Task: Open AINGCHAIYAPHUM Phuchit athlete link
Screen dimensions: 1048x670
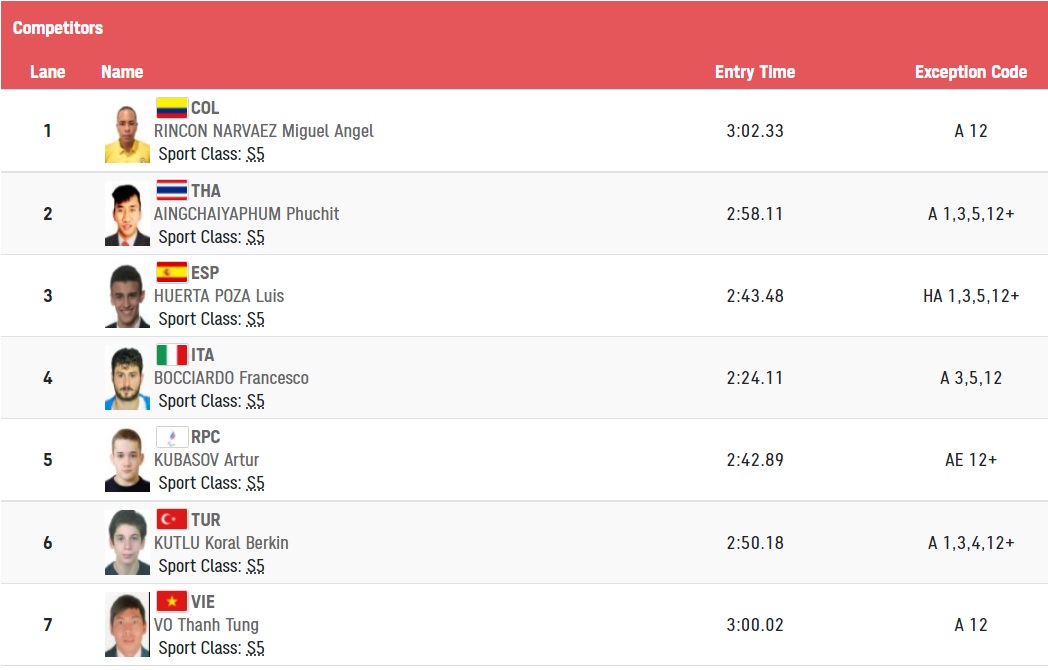Action: tap(247, 214)
